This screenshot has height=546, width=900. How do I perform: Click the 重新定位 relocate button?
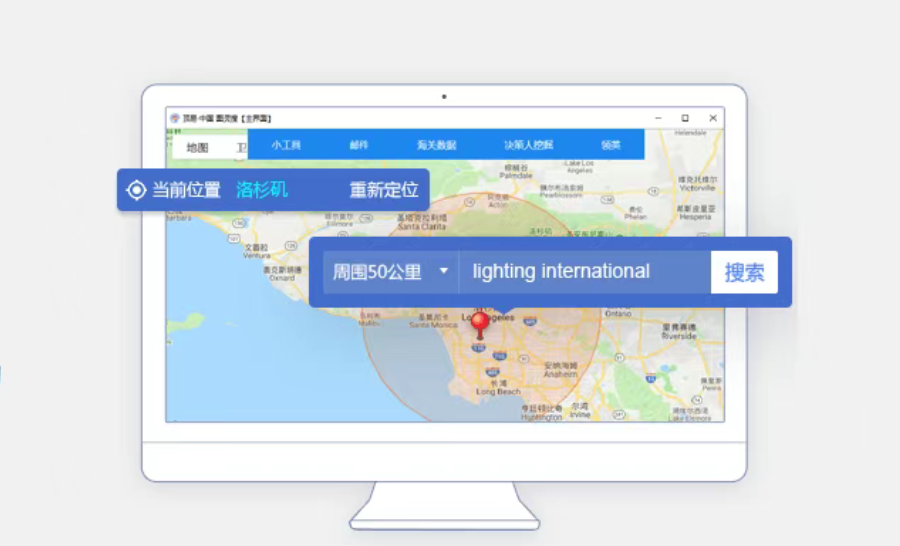pyautogui.click(x=383, y=190)
